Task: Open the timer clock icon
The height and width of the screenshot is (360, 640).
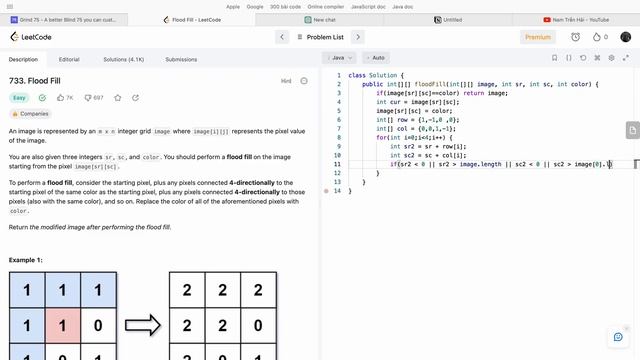Action: (576, 37)
